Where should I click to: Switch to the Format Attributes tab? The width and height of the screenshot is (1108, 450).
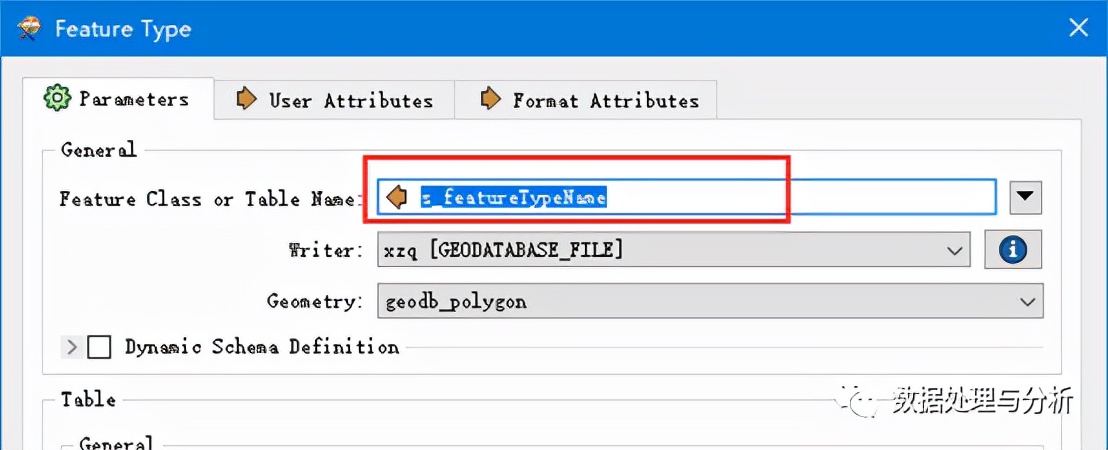pos(586,100)
